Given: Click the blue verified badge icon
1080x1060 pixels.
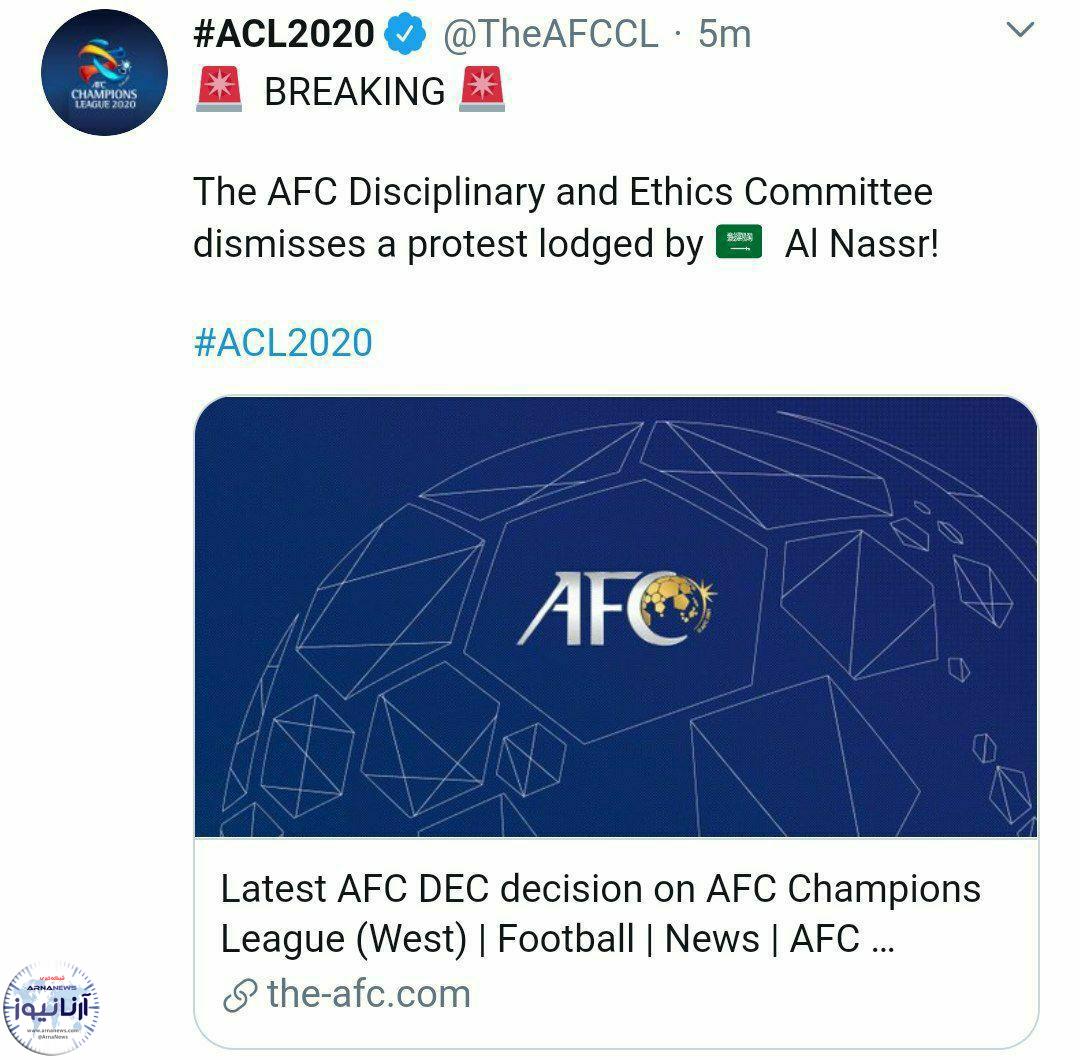Looking at the screenshot, I should [404, 33].
